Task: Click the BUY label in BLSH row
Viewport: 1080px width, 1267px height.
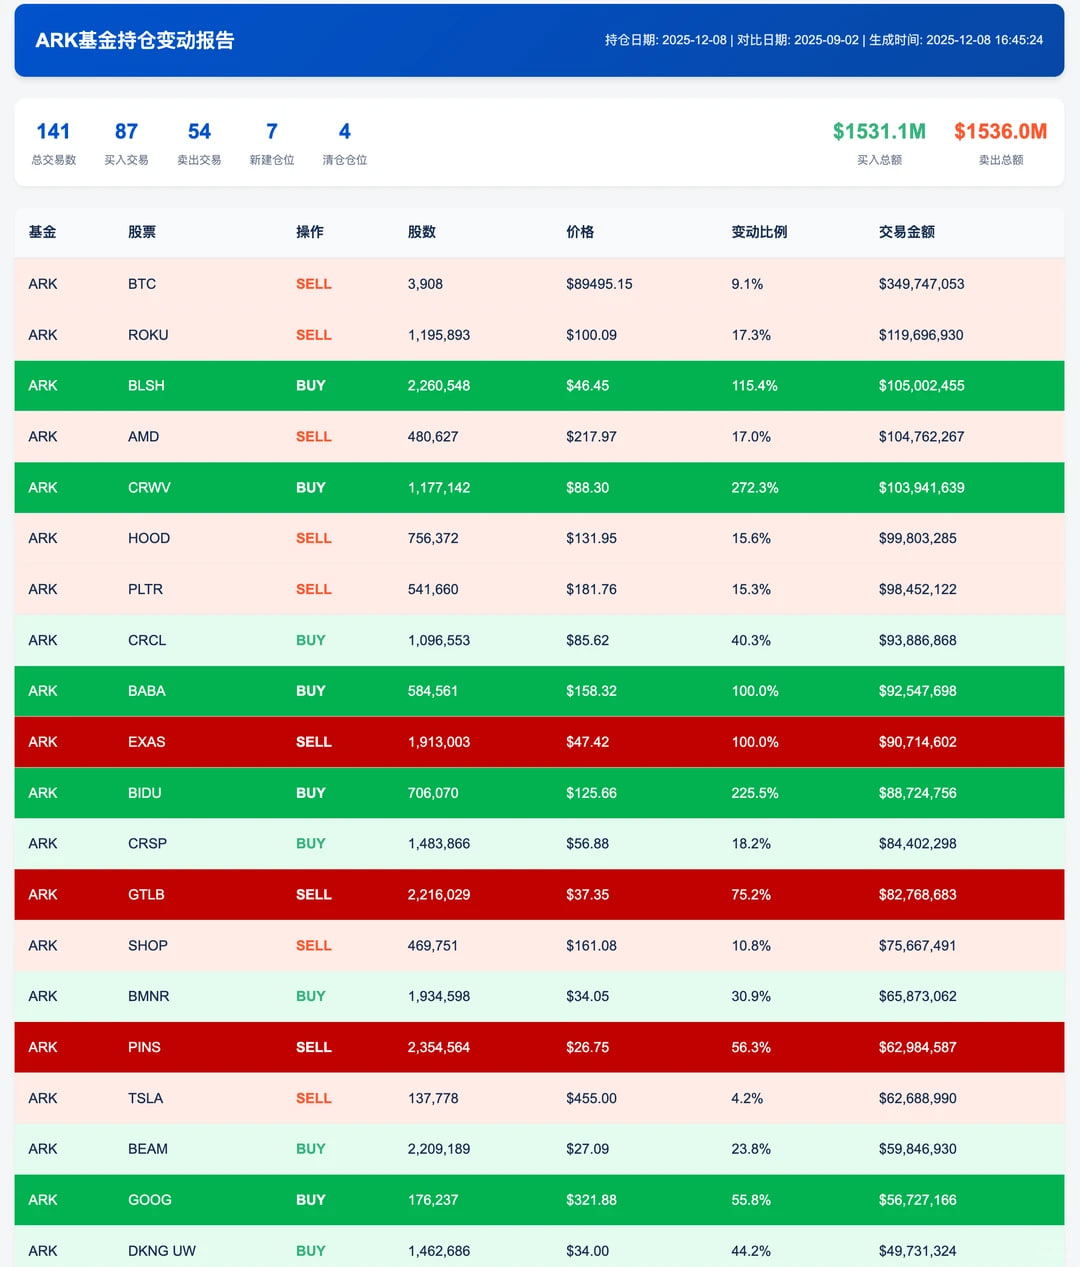Action: tap(311, 386)
